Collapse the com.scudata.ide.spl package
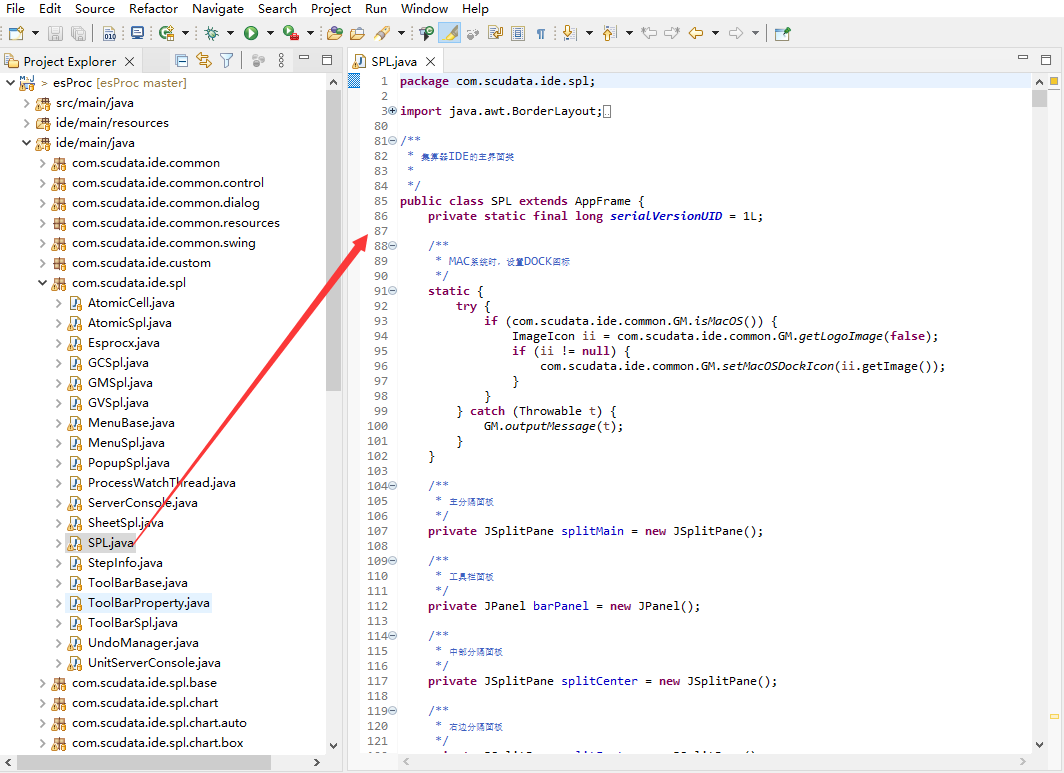1064x773 pixels. point(43,283)
